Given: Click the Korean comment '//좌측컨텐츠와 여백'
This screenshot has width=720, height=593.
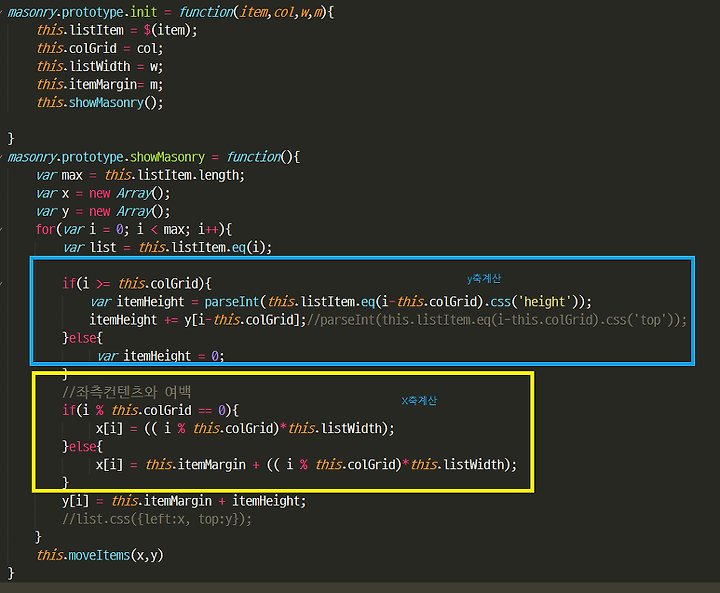Looking at the screenshot, I should (x=127, y=392).
